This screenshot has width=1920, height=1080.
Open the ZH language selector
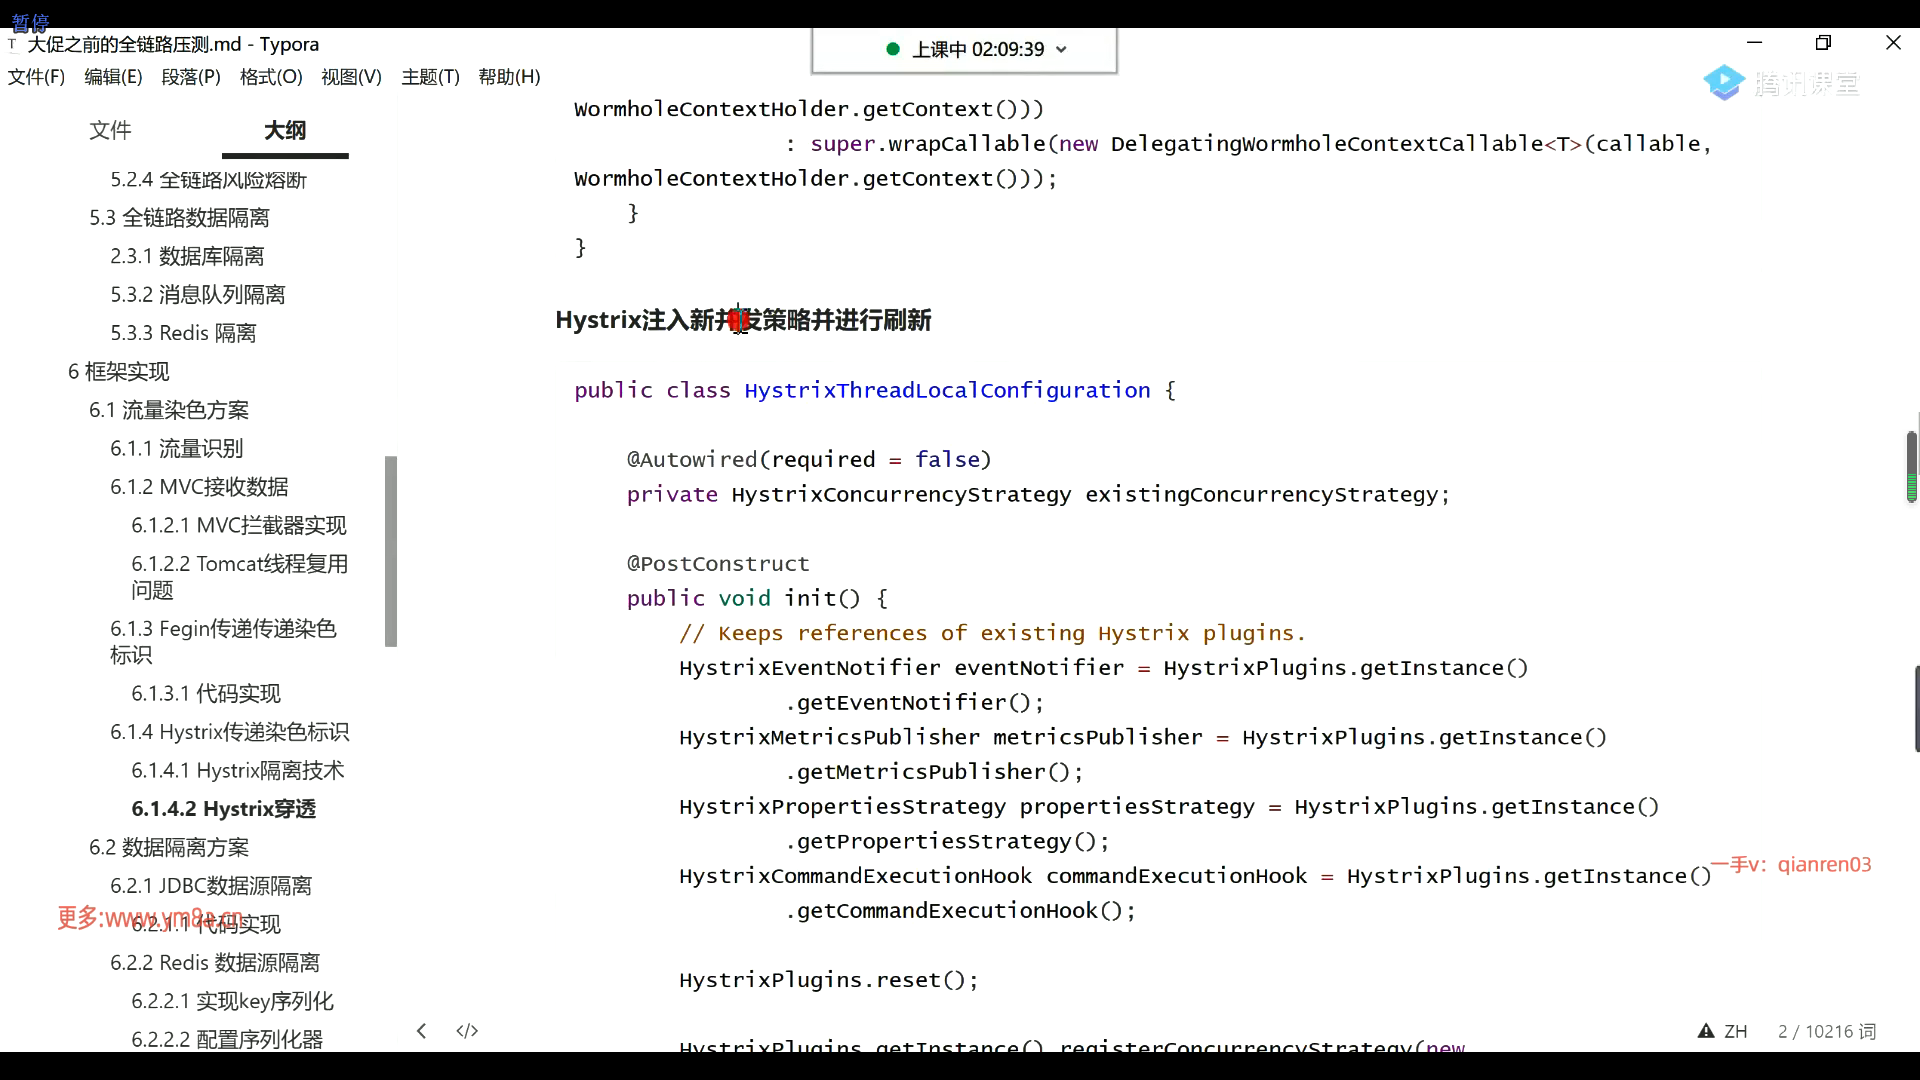point(1736,1031)
